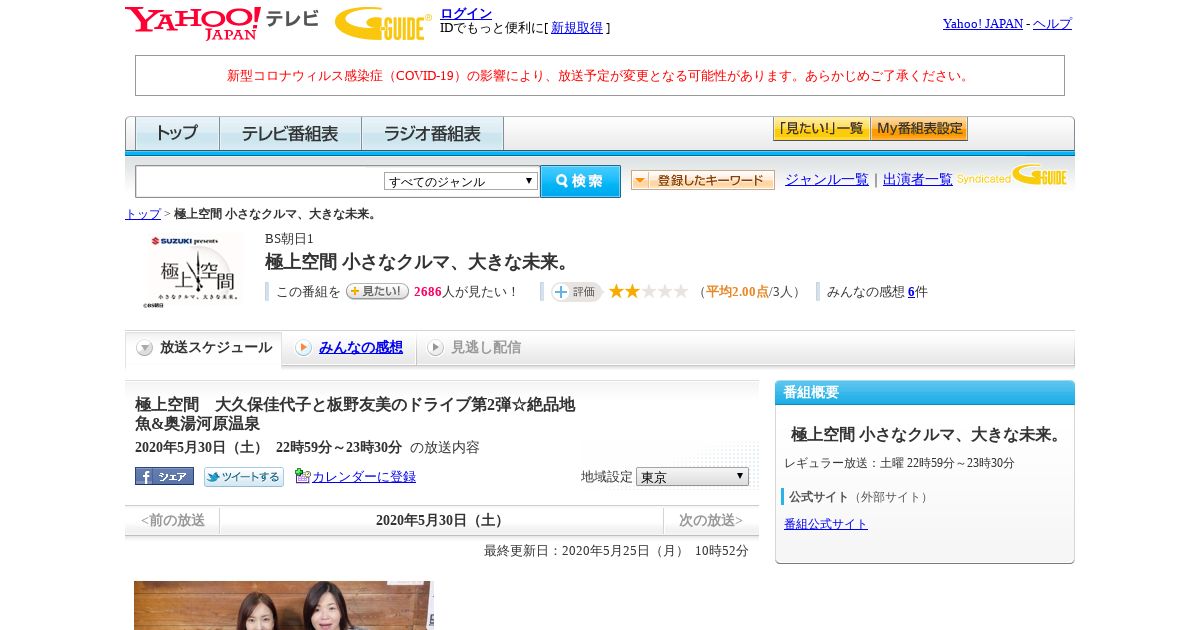The width and height of the screenshot is (1200, 630).
Task: Click the 平均2.00点 rating text
Action: click(737, 292)
